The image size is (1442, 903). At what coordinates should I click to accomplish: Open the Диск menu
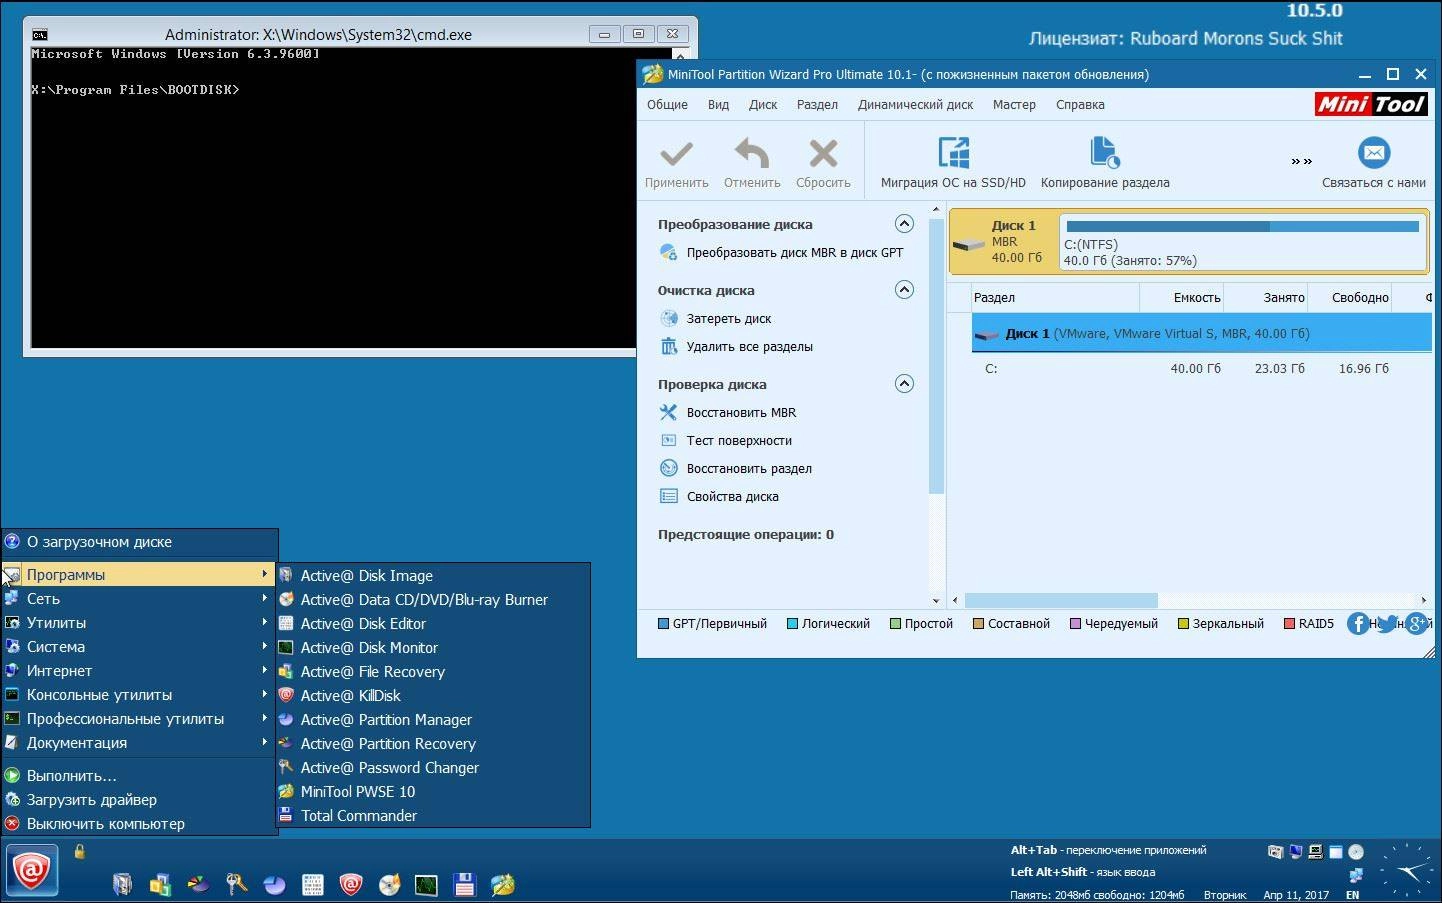pyautogui.click(x=763, y=104)
